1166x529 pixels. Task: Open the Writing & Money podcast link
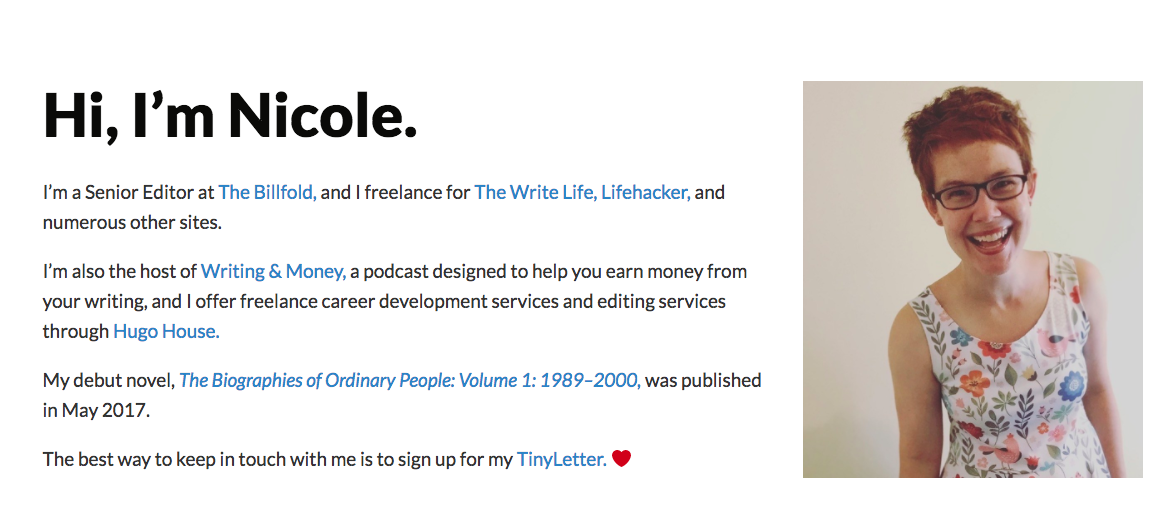click(x=274, y=272)
